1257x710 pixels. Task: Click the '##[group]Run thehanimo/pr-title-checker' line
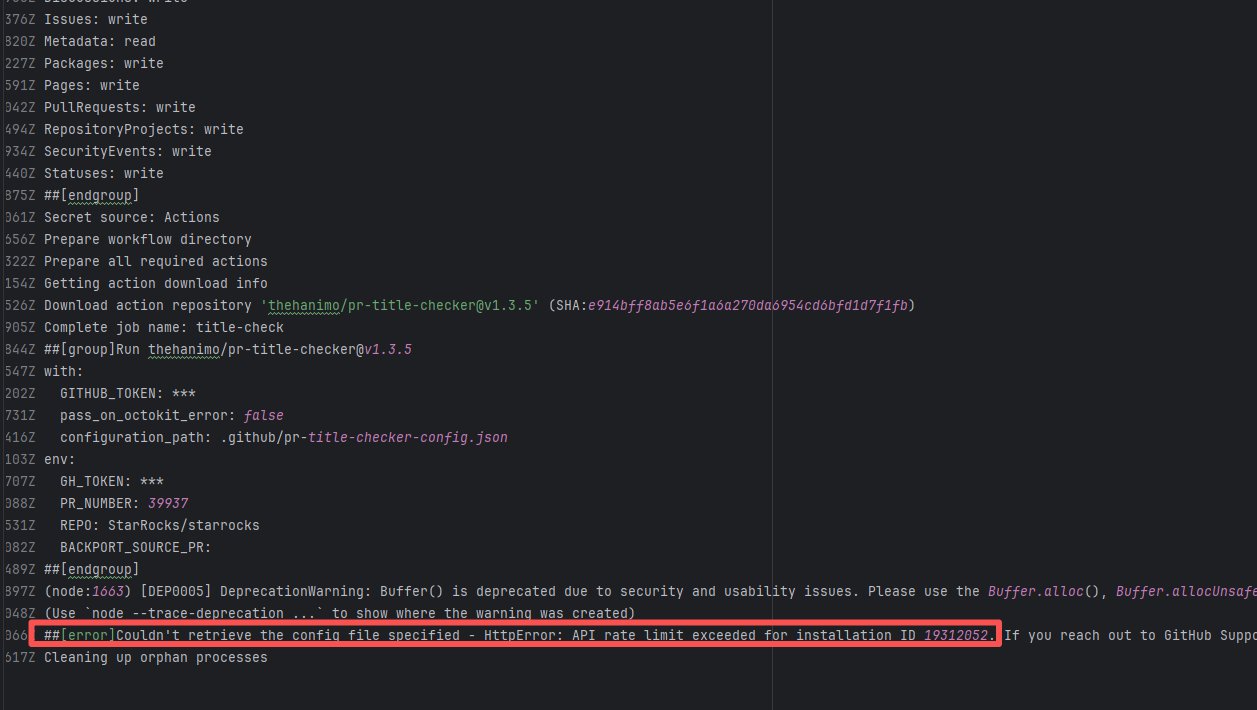point(228,350)
